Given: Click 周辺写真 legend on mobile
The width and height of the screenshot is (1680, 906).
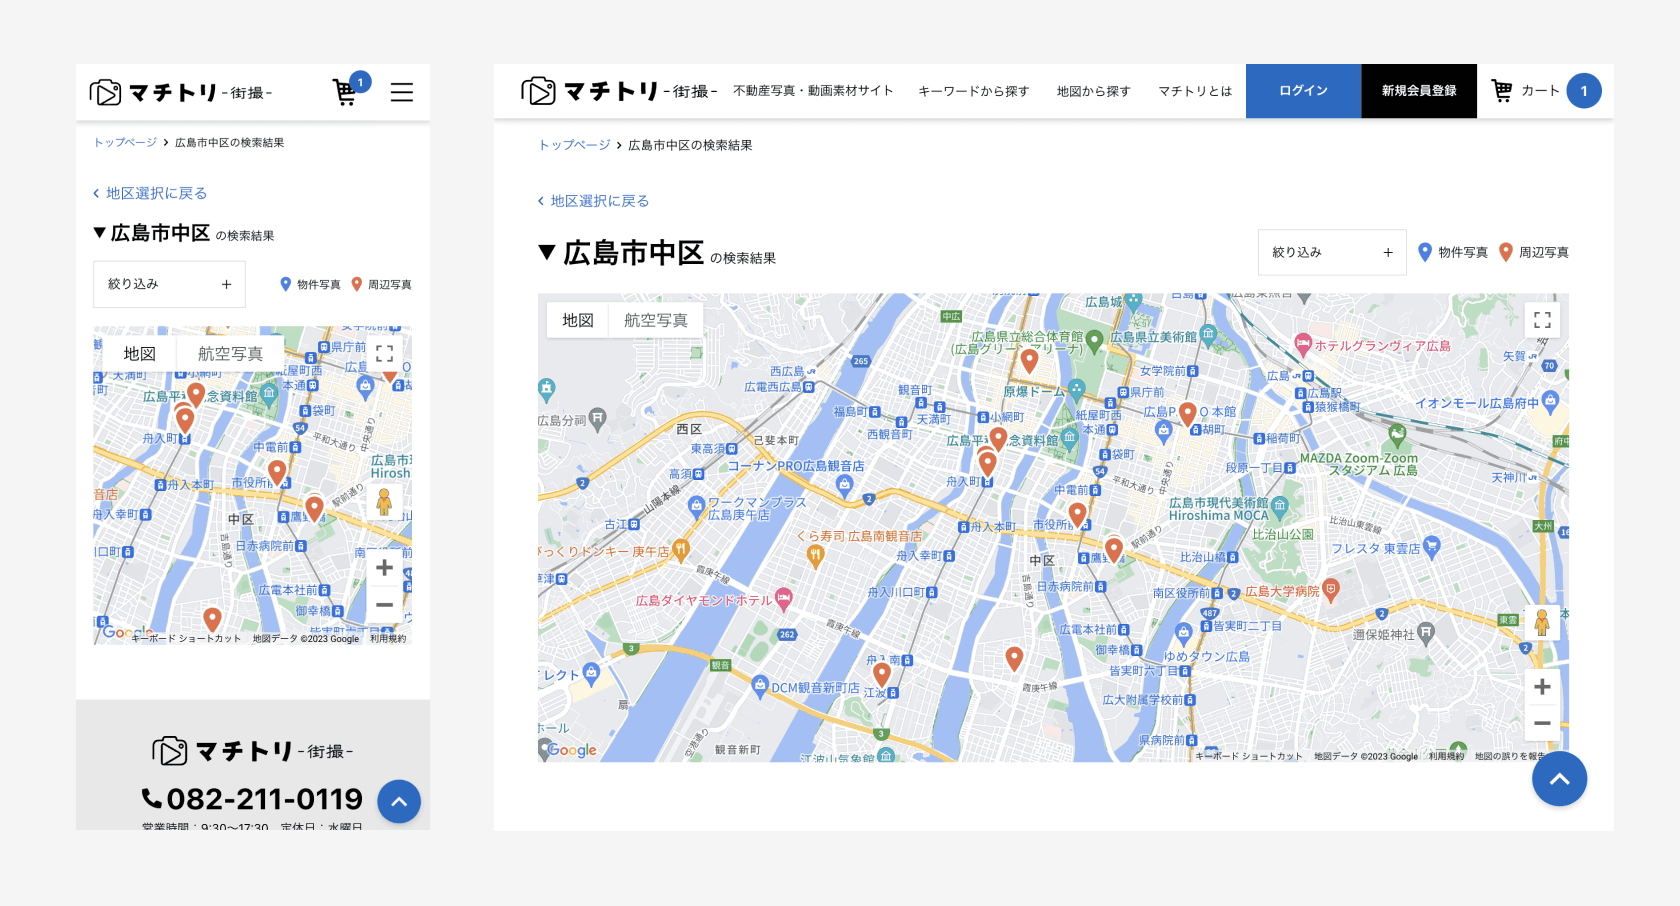Looking at the screenshot, I should coord(381,284).
